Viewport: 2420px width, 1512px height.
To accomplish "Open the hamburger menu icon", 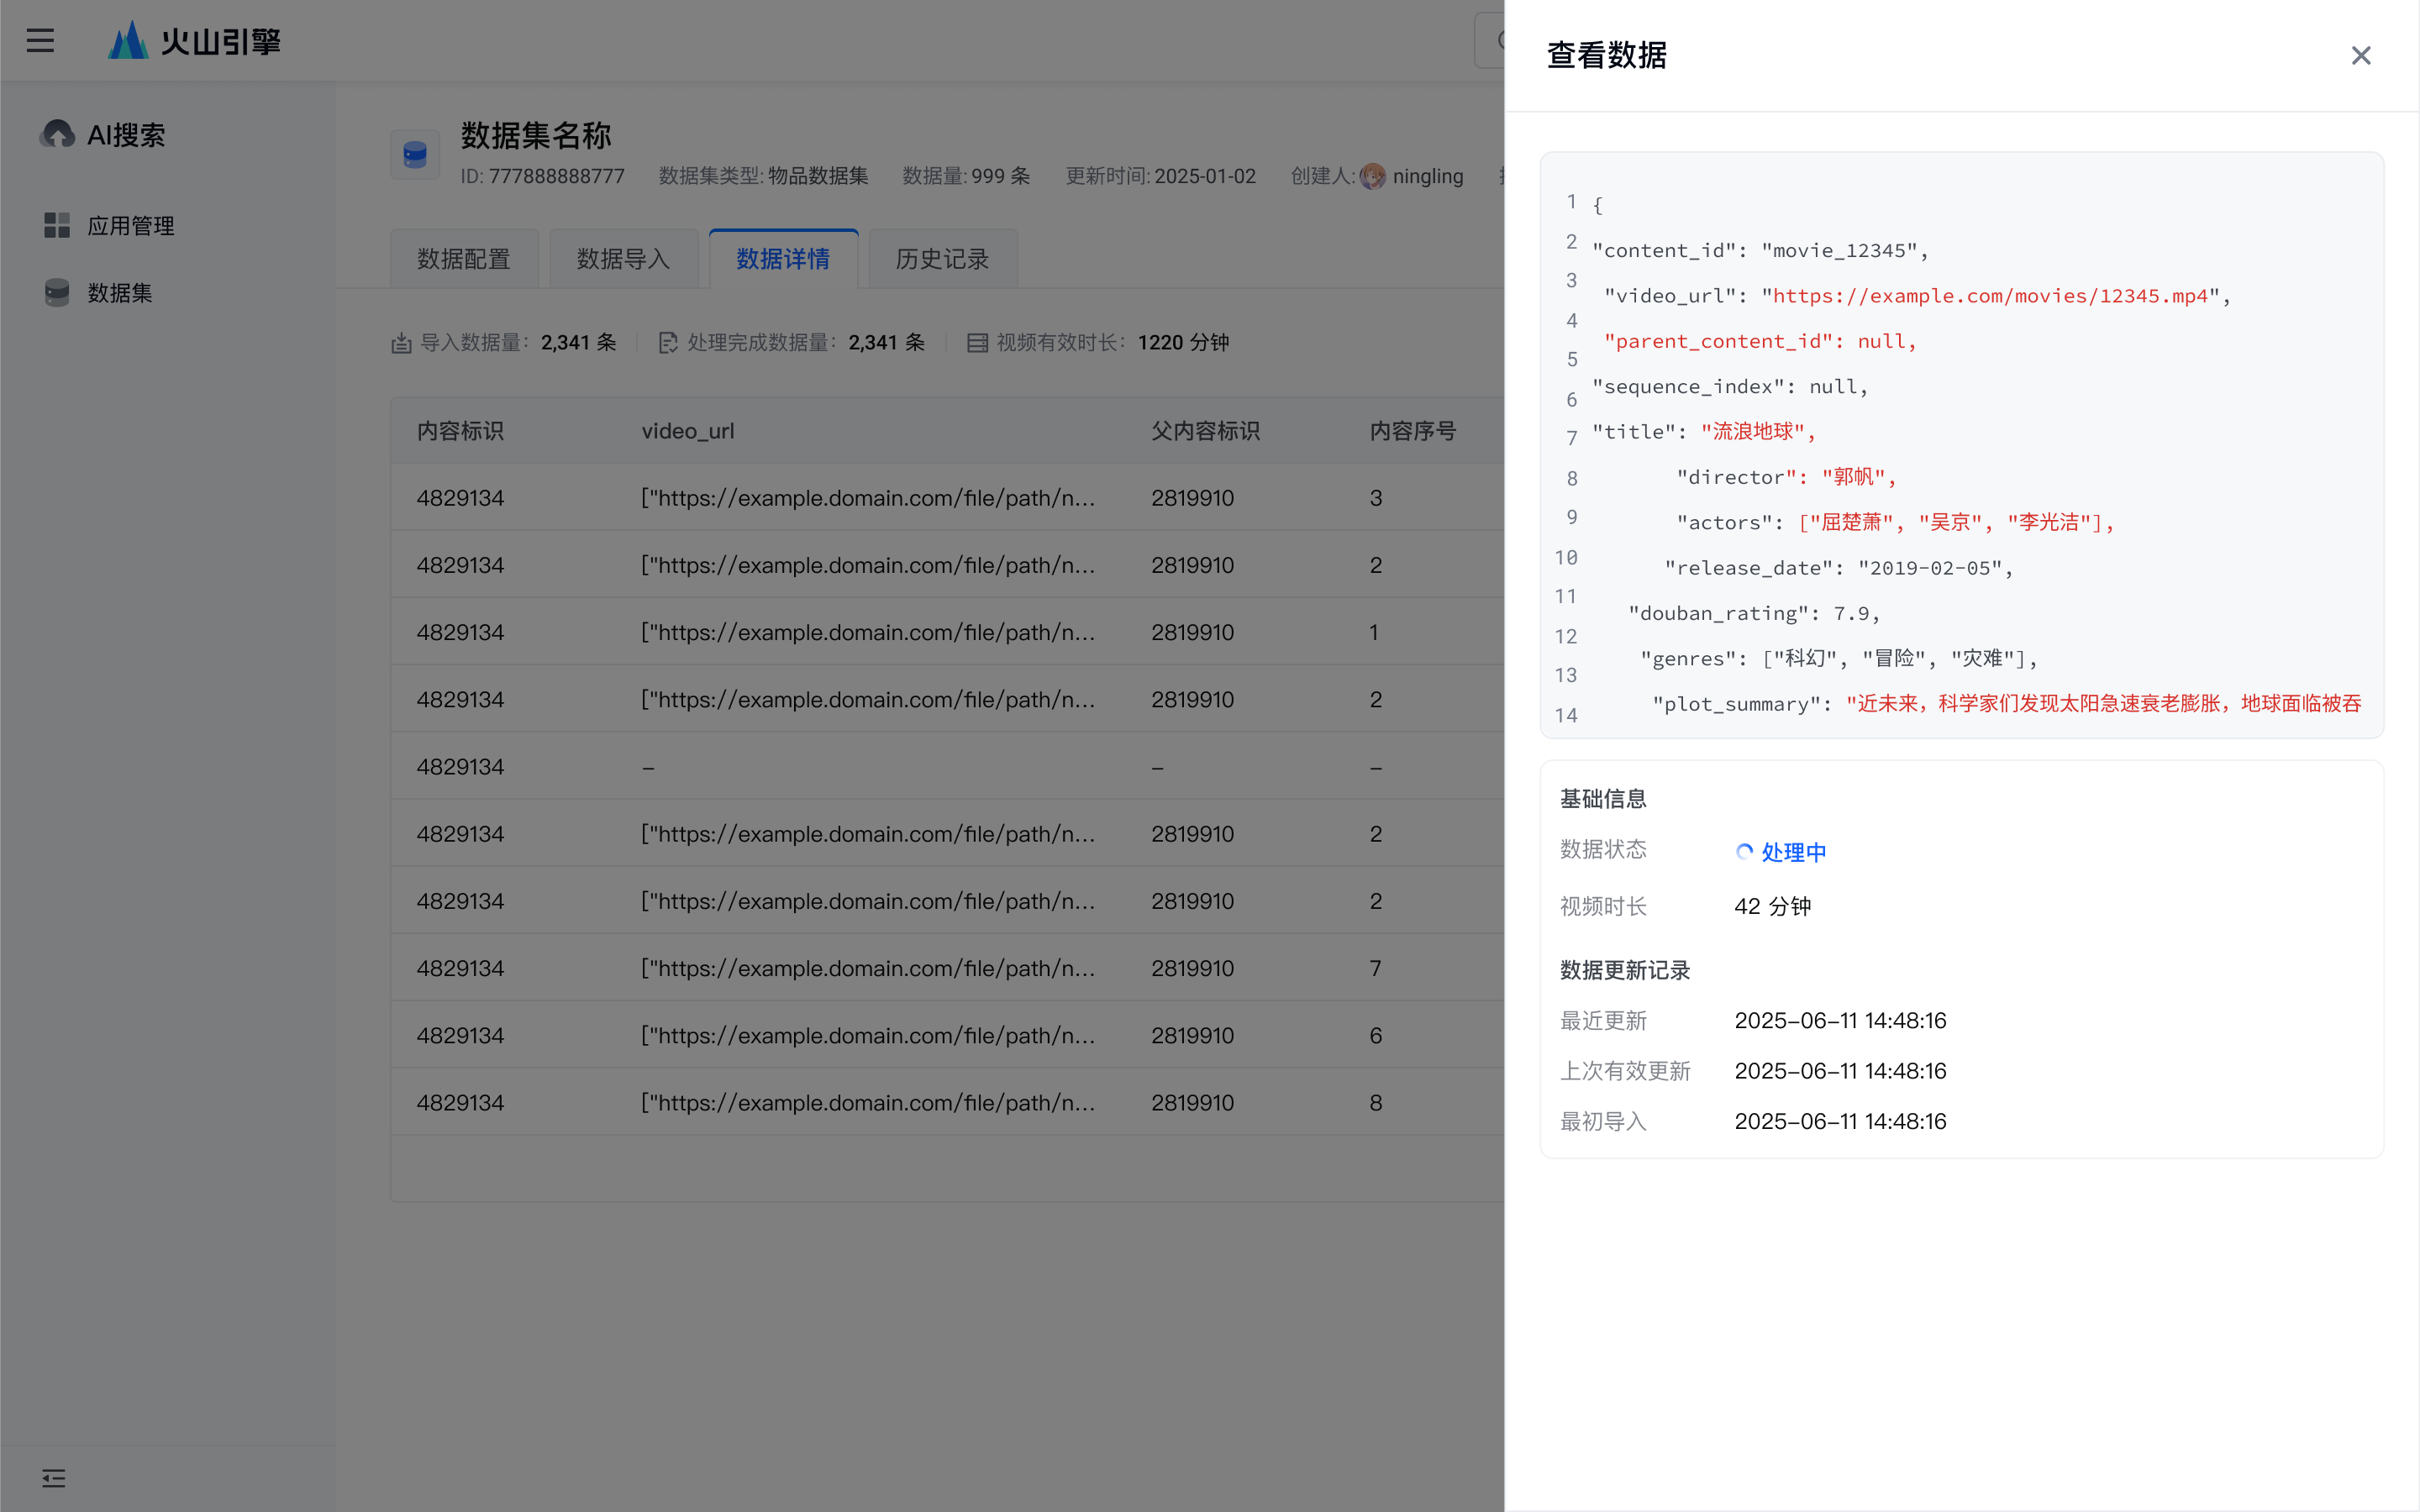I will (x=40, y=40).
